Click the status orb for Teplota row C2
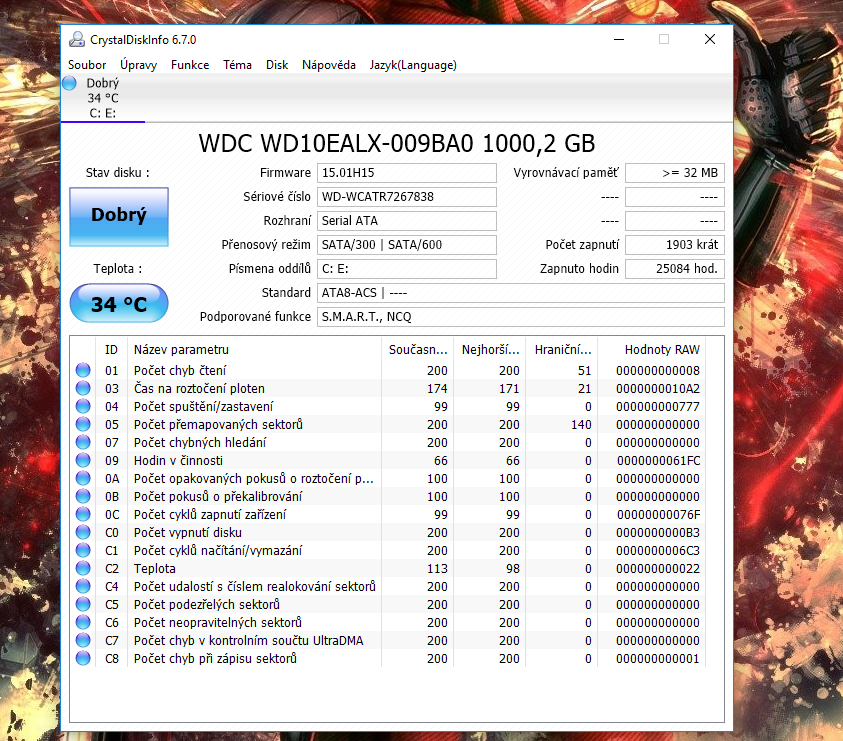843x741 pixels. coord(83,568)
